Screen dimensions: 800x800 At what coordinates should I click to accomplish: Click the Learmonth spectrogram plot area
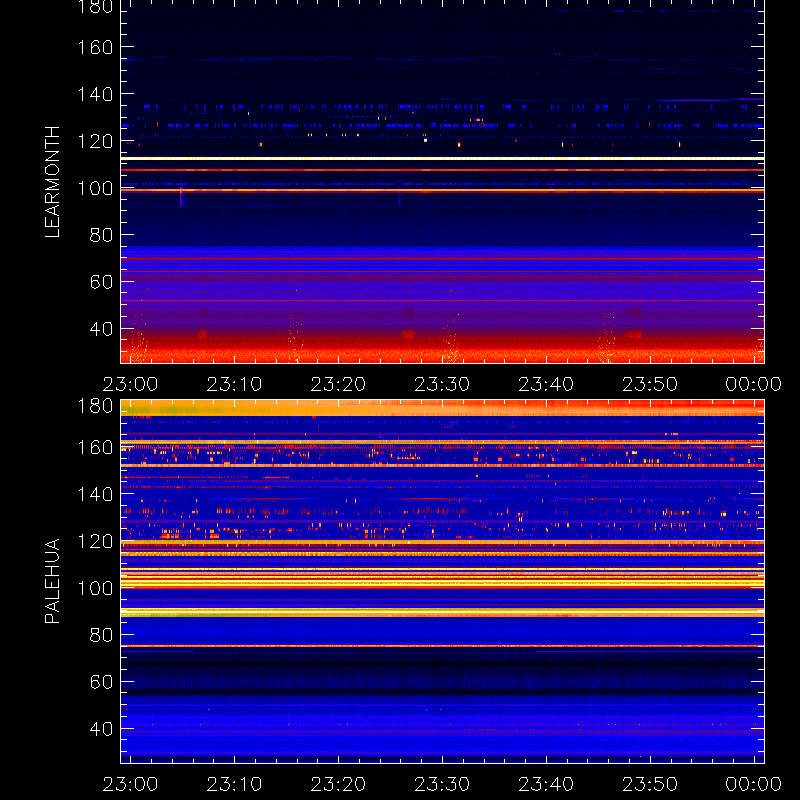(442, 182)
